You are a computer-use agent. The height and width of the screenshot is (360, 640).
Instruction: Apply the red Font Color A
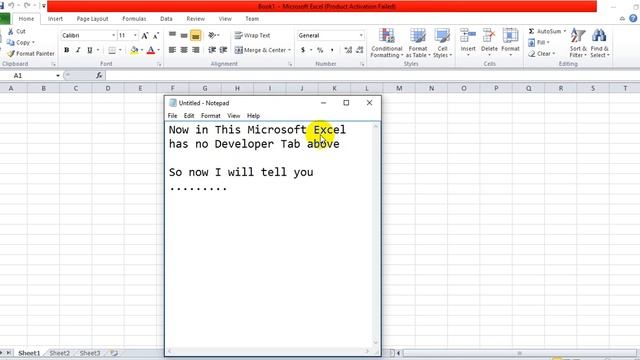[151, 50]
